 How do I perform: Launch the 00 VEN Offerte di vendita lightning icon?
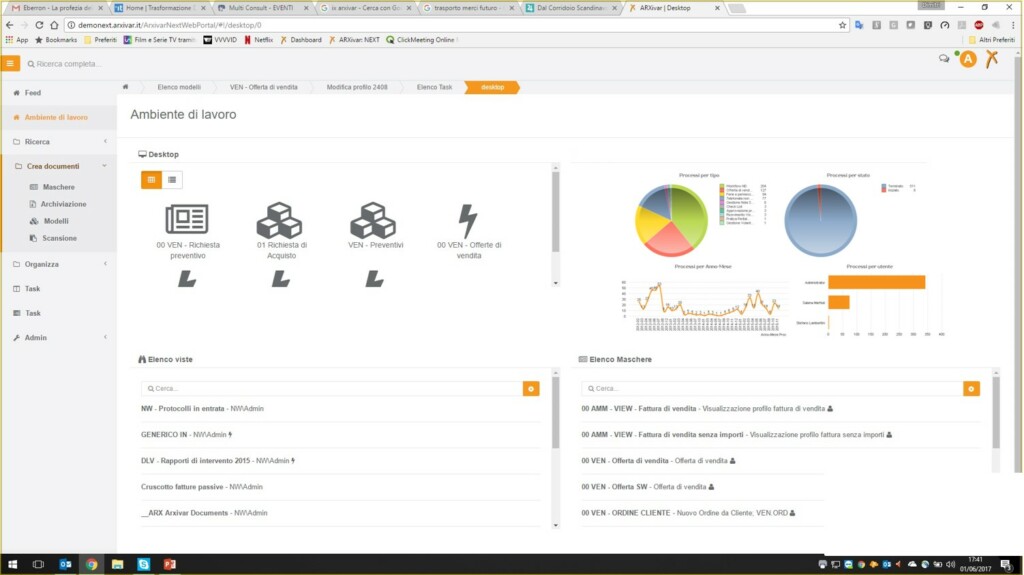click(x=467, y=220)
